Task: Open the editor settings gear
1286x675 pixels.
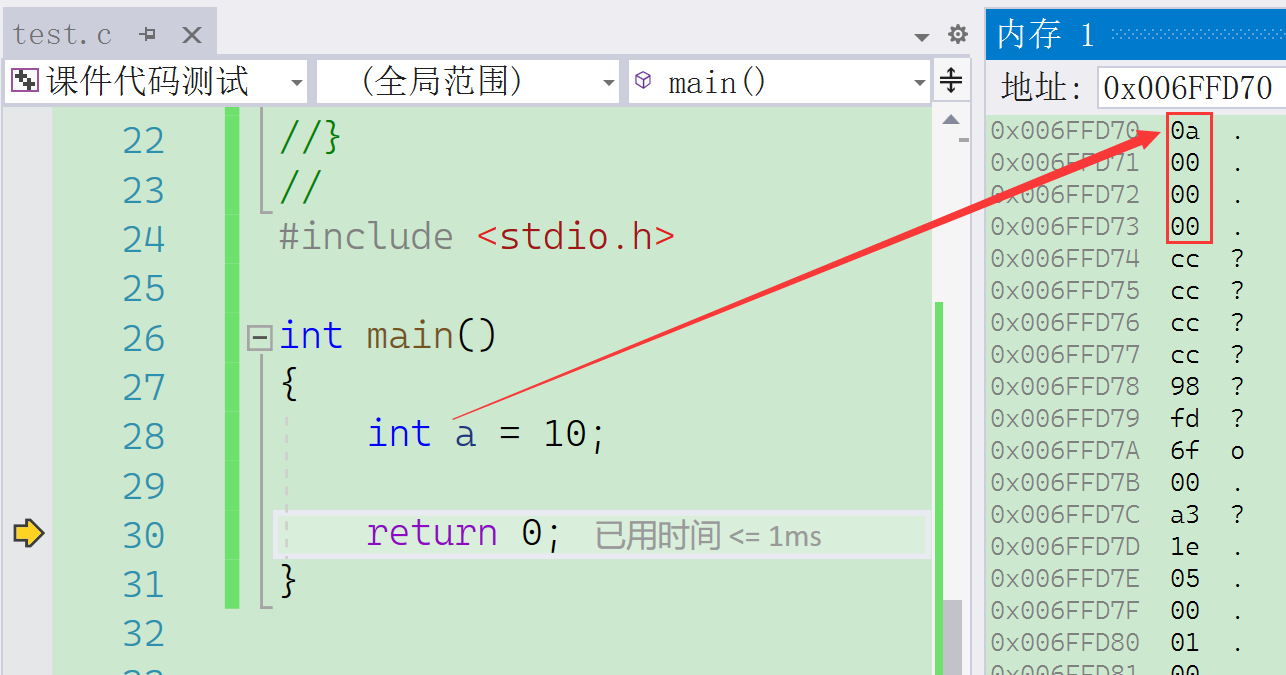Action: click(x=958, y=35)
